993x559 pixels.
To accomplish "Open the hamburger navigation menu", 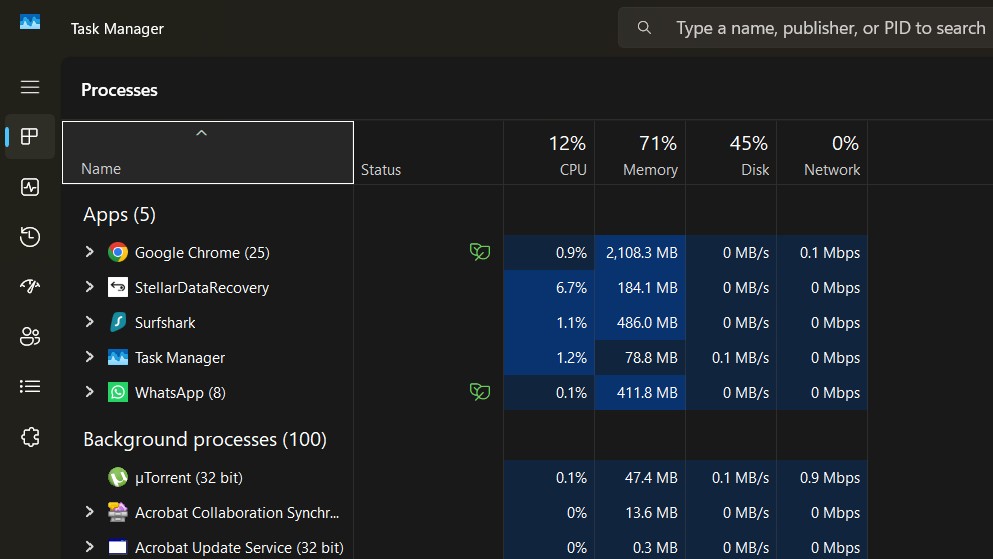I will click(30, 87).
